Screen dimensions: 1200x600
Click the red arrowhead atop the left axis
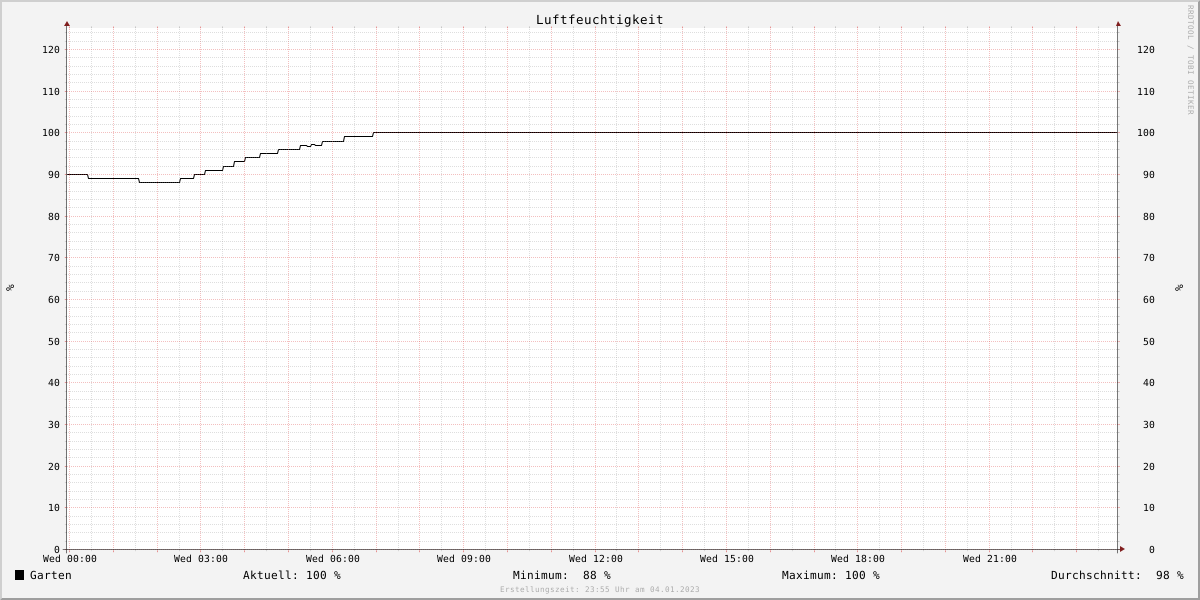pyautogui.click(x=67, y=23)
